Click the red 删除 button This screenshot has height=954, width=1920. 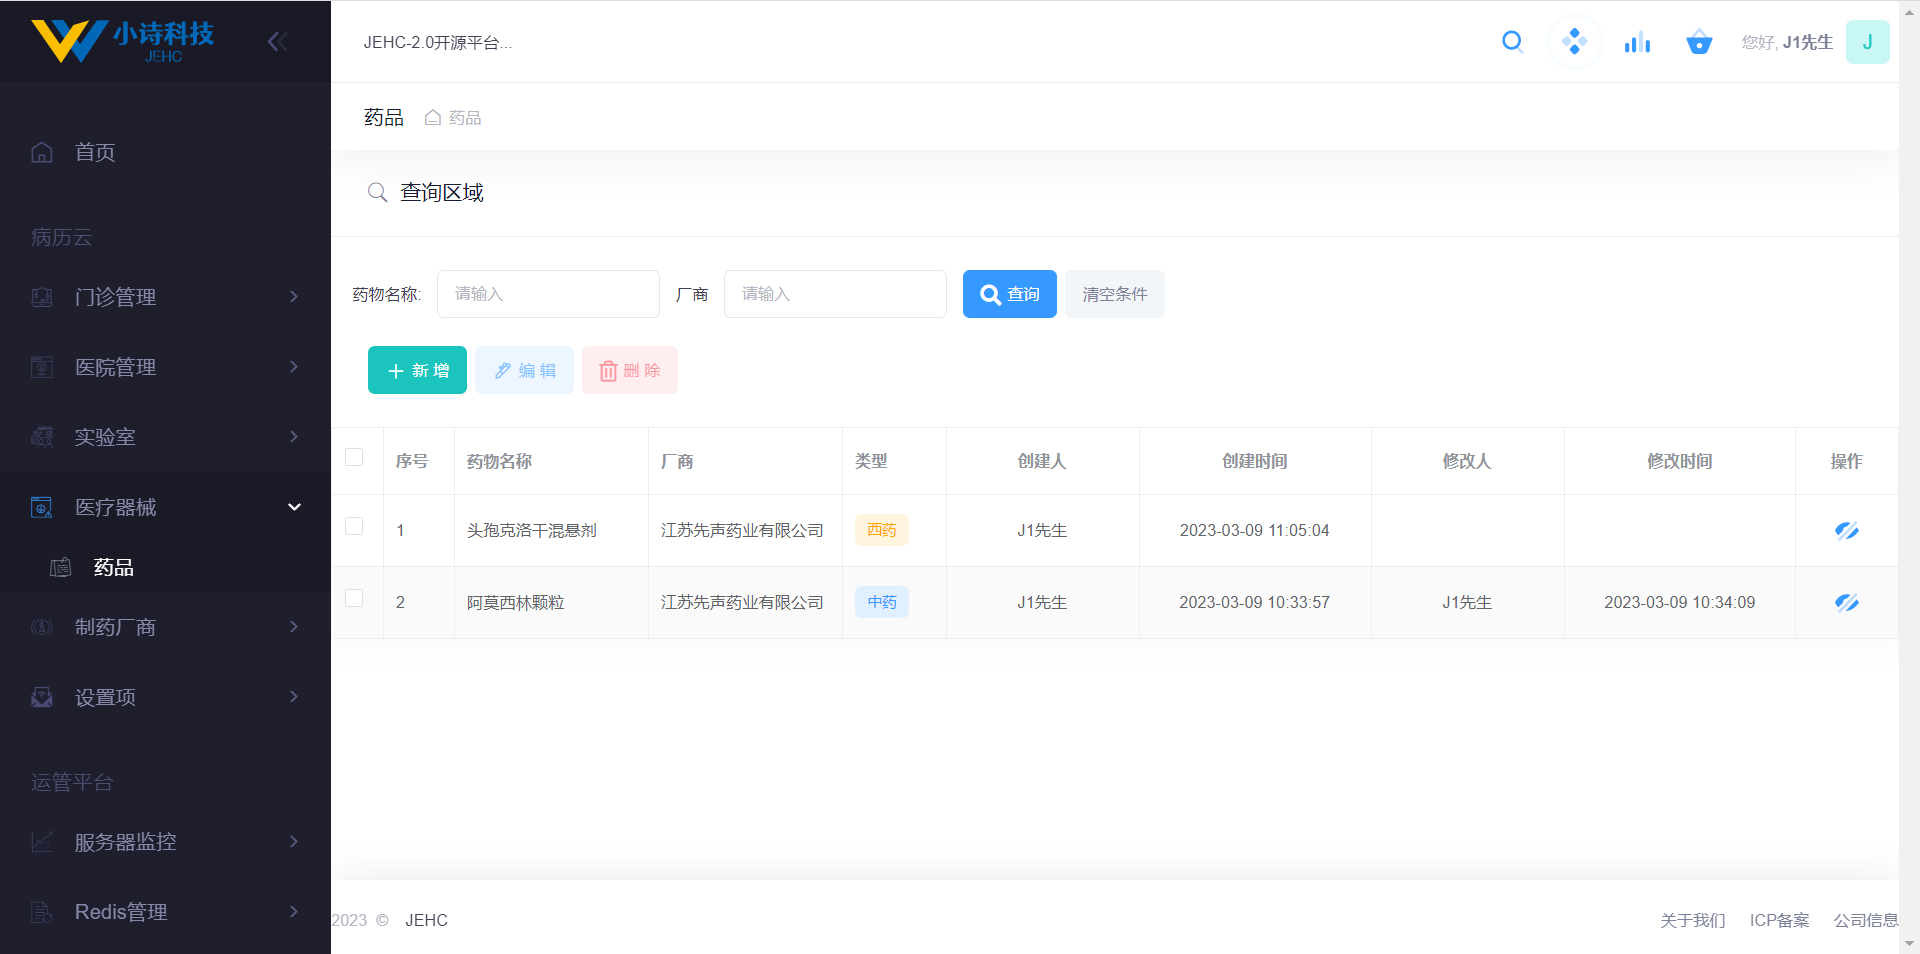[x=630, y=370]
